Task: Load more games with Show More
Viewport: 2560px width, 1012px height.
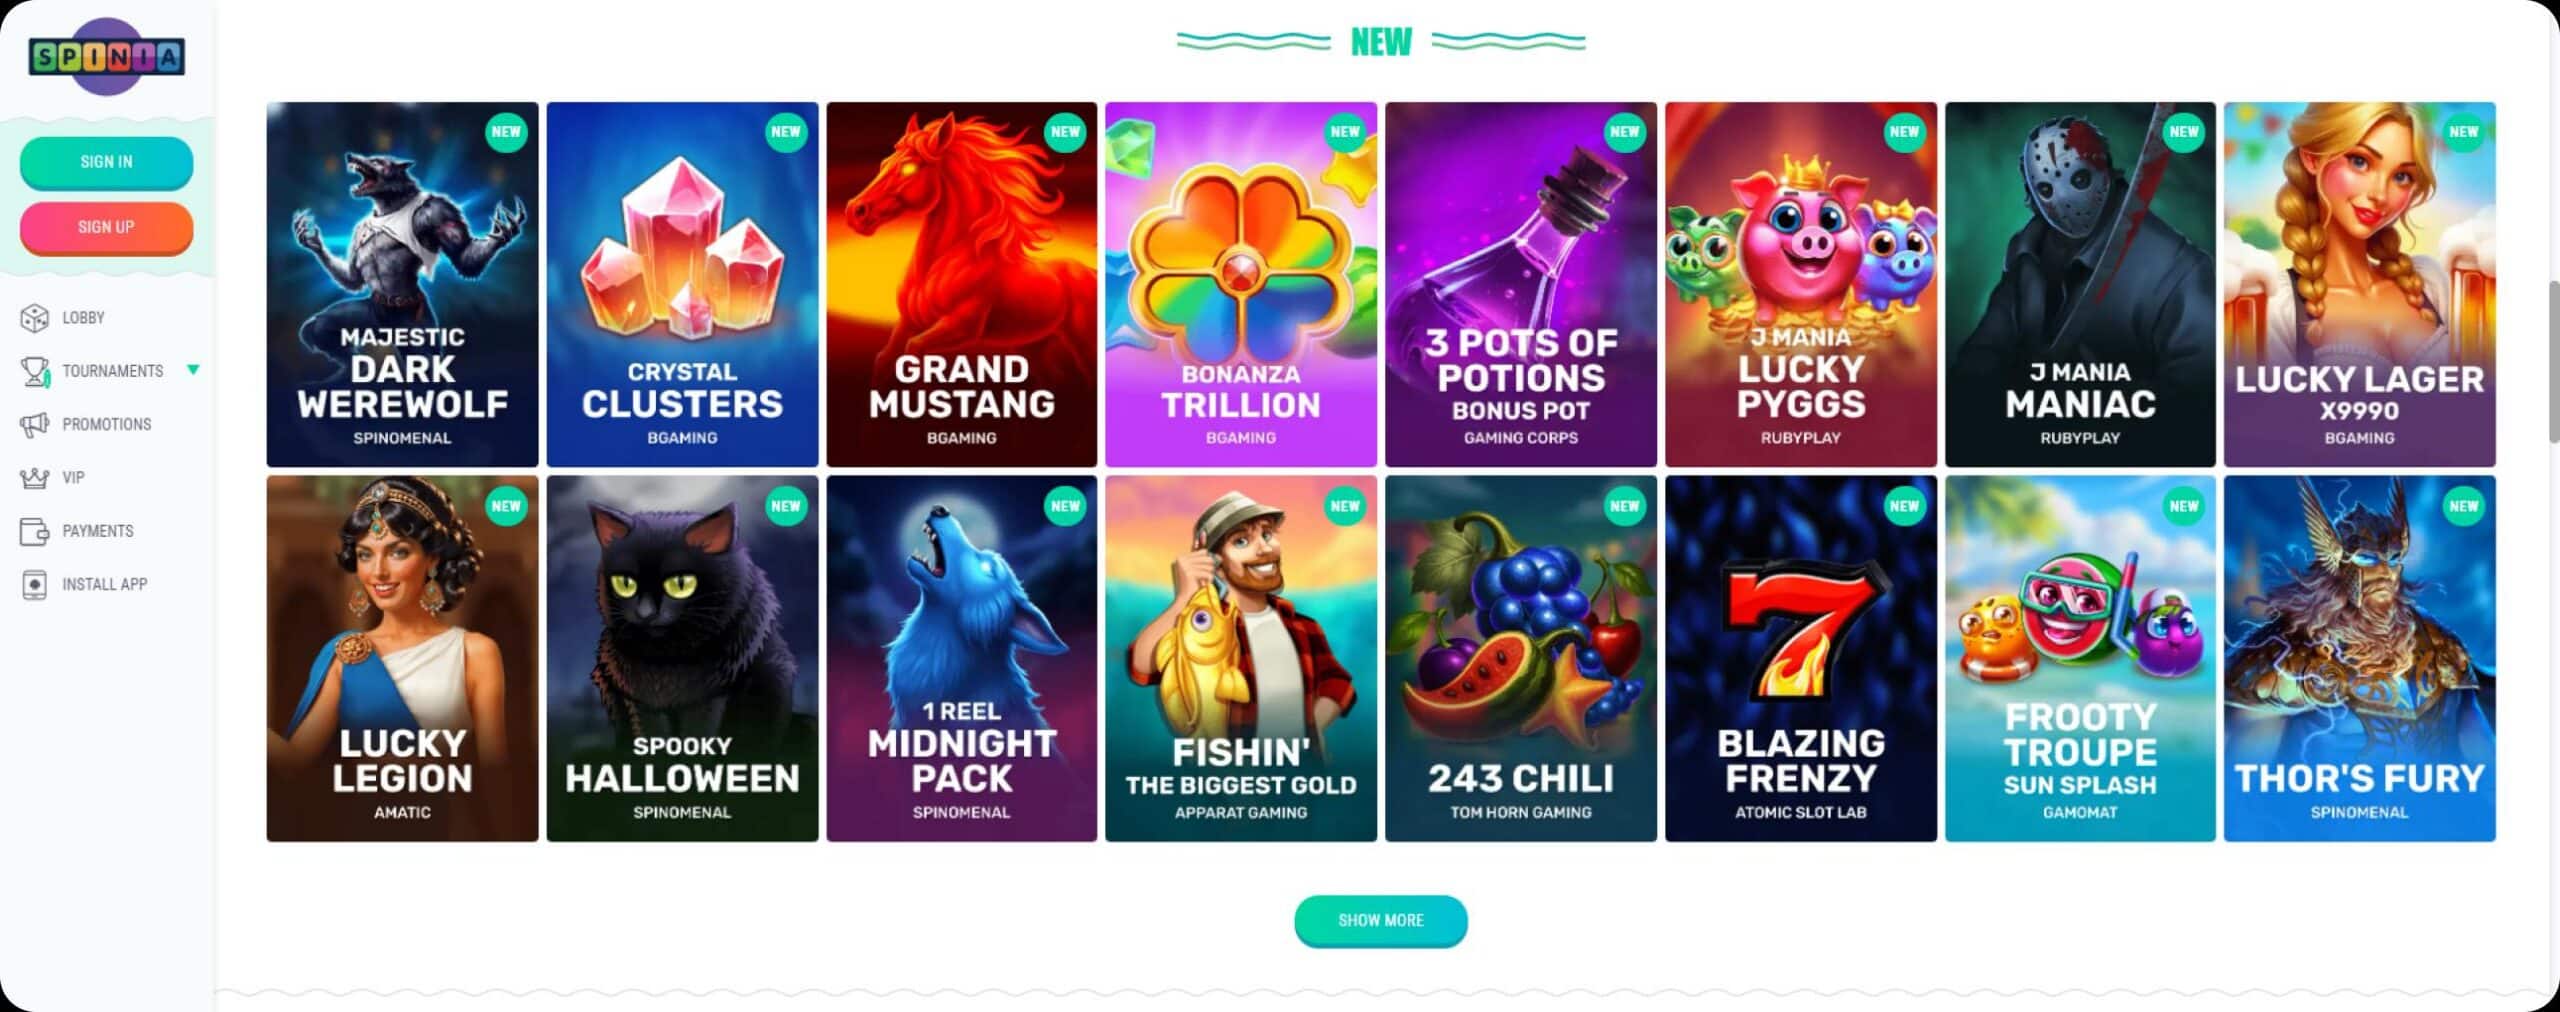Action: (x=1381, y=920)
